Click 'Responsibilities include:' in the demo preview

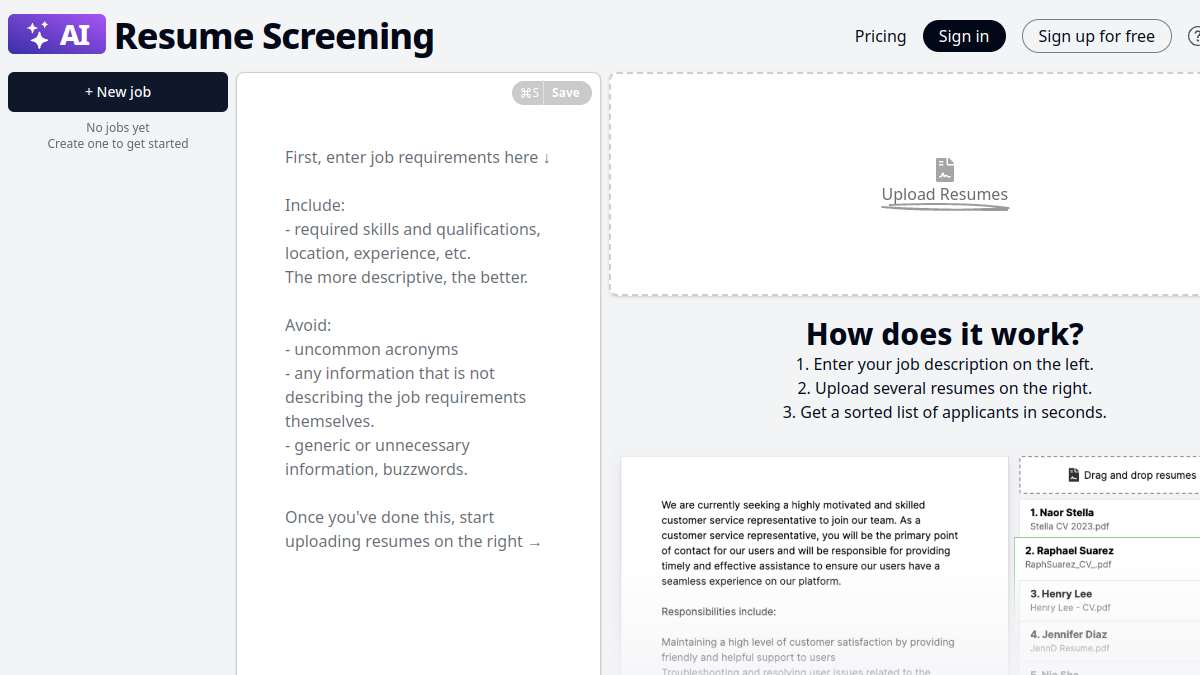tap(718, 612)
